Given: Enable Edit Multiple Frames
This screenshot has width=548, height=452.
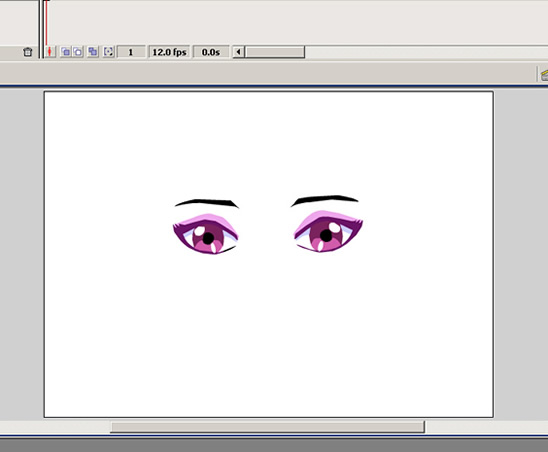Looking at the screenshot, I should 93,52.
